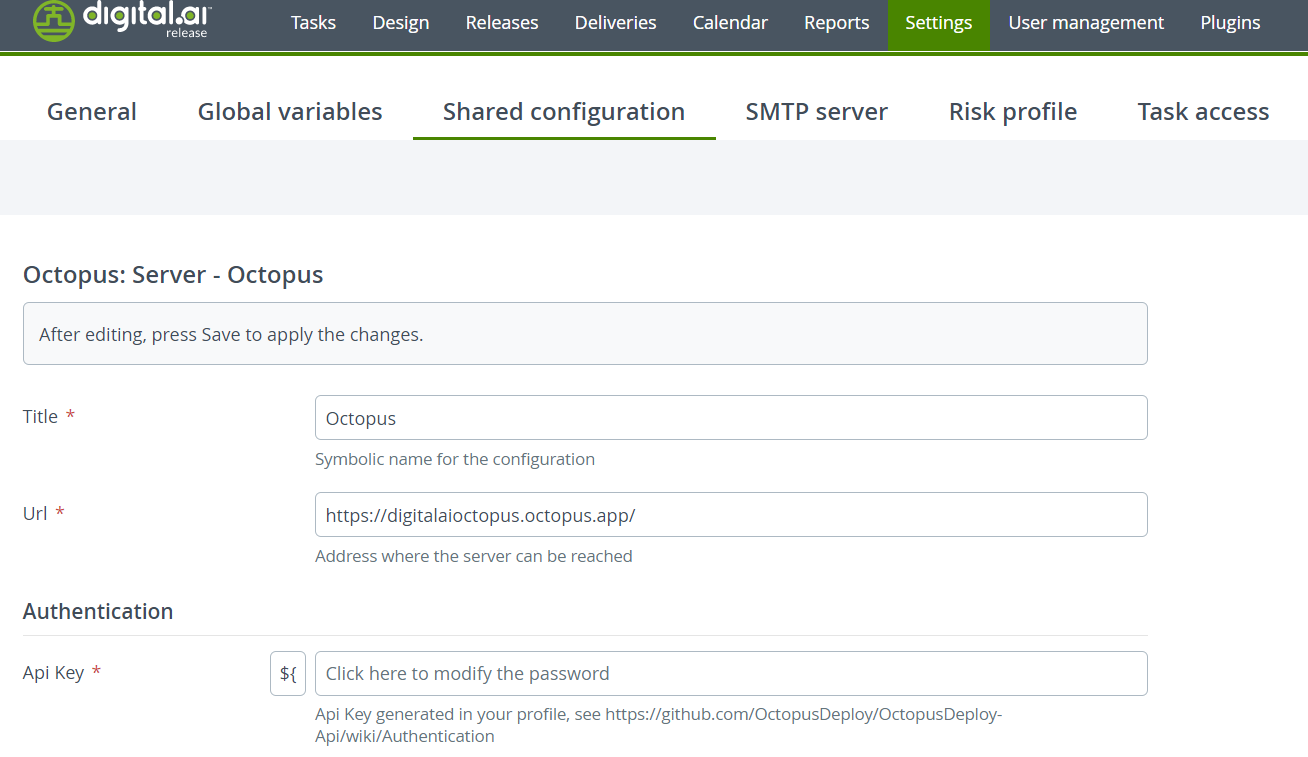The height and width of the screenshot is (757, 1308).
Task: Select the Settings menu item
Action: click(x=939, y=23)
